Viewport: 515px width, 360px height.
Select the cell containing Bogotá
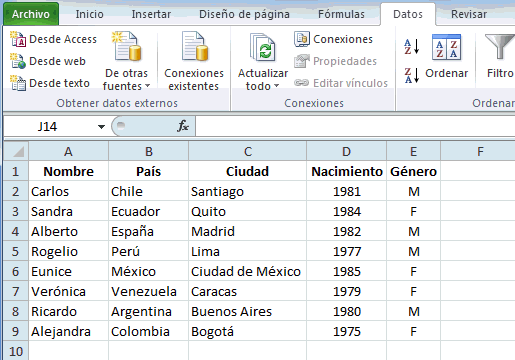(248, 331)
